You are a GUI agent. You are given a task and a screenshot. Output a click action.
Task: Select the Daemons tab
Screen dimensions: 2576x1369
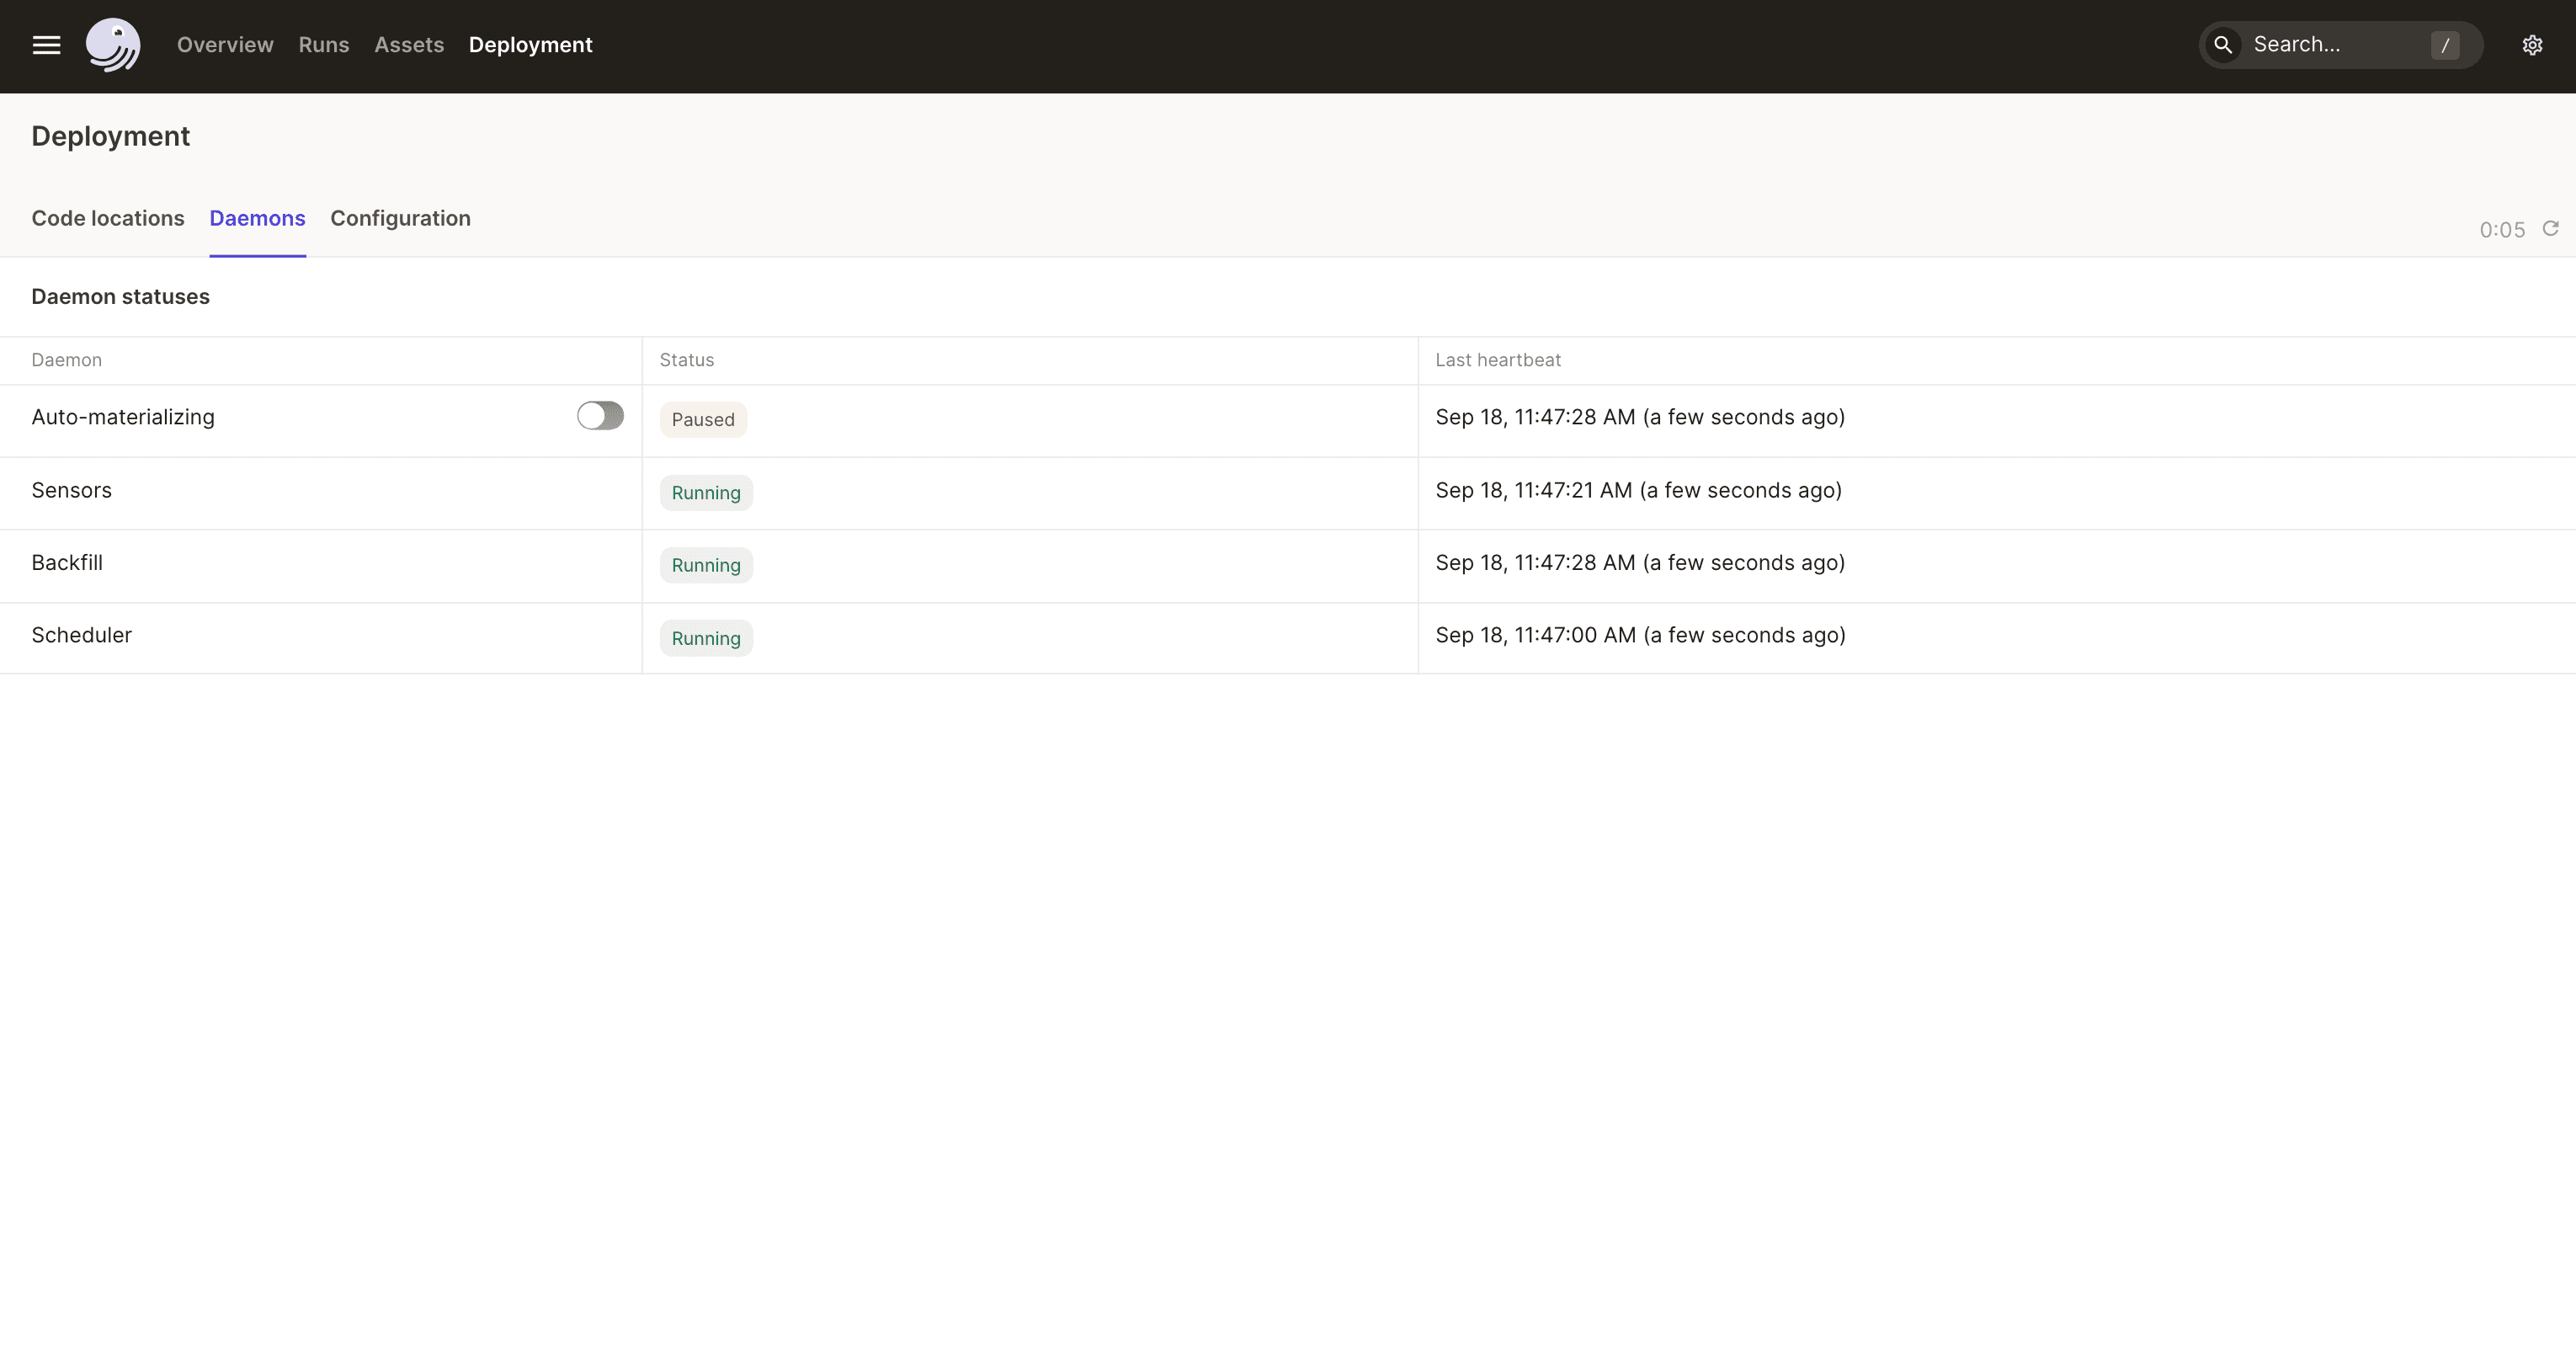tap(257, 218)
